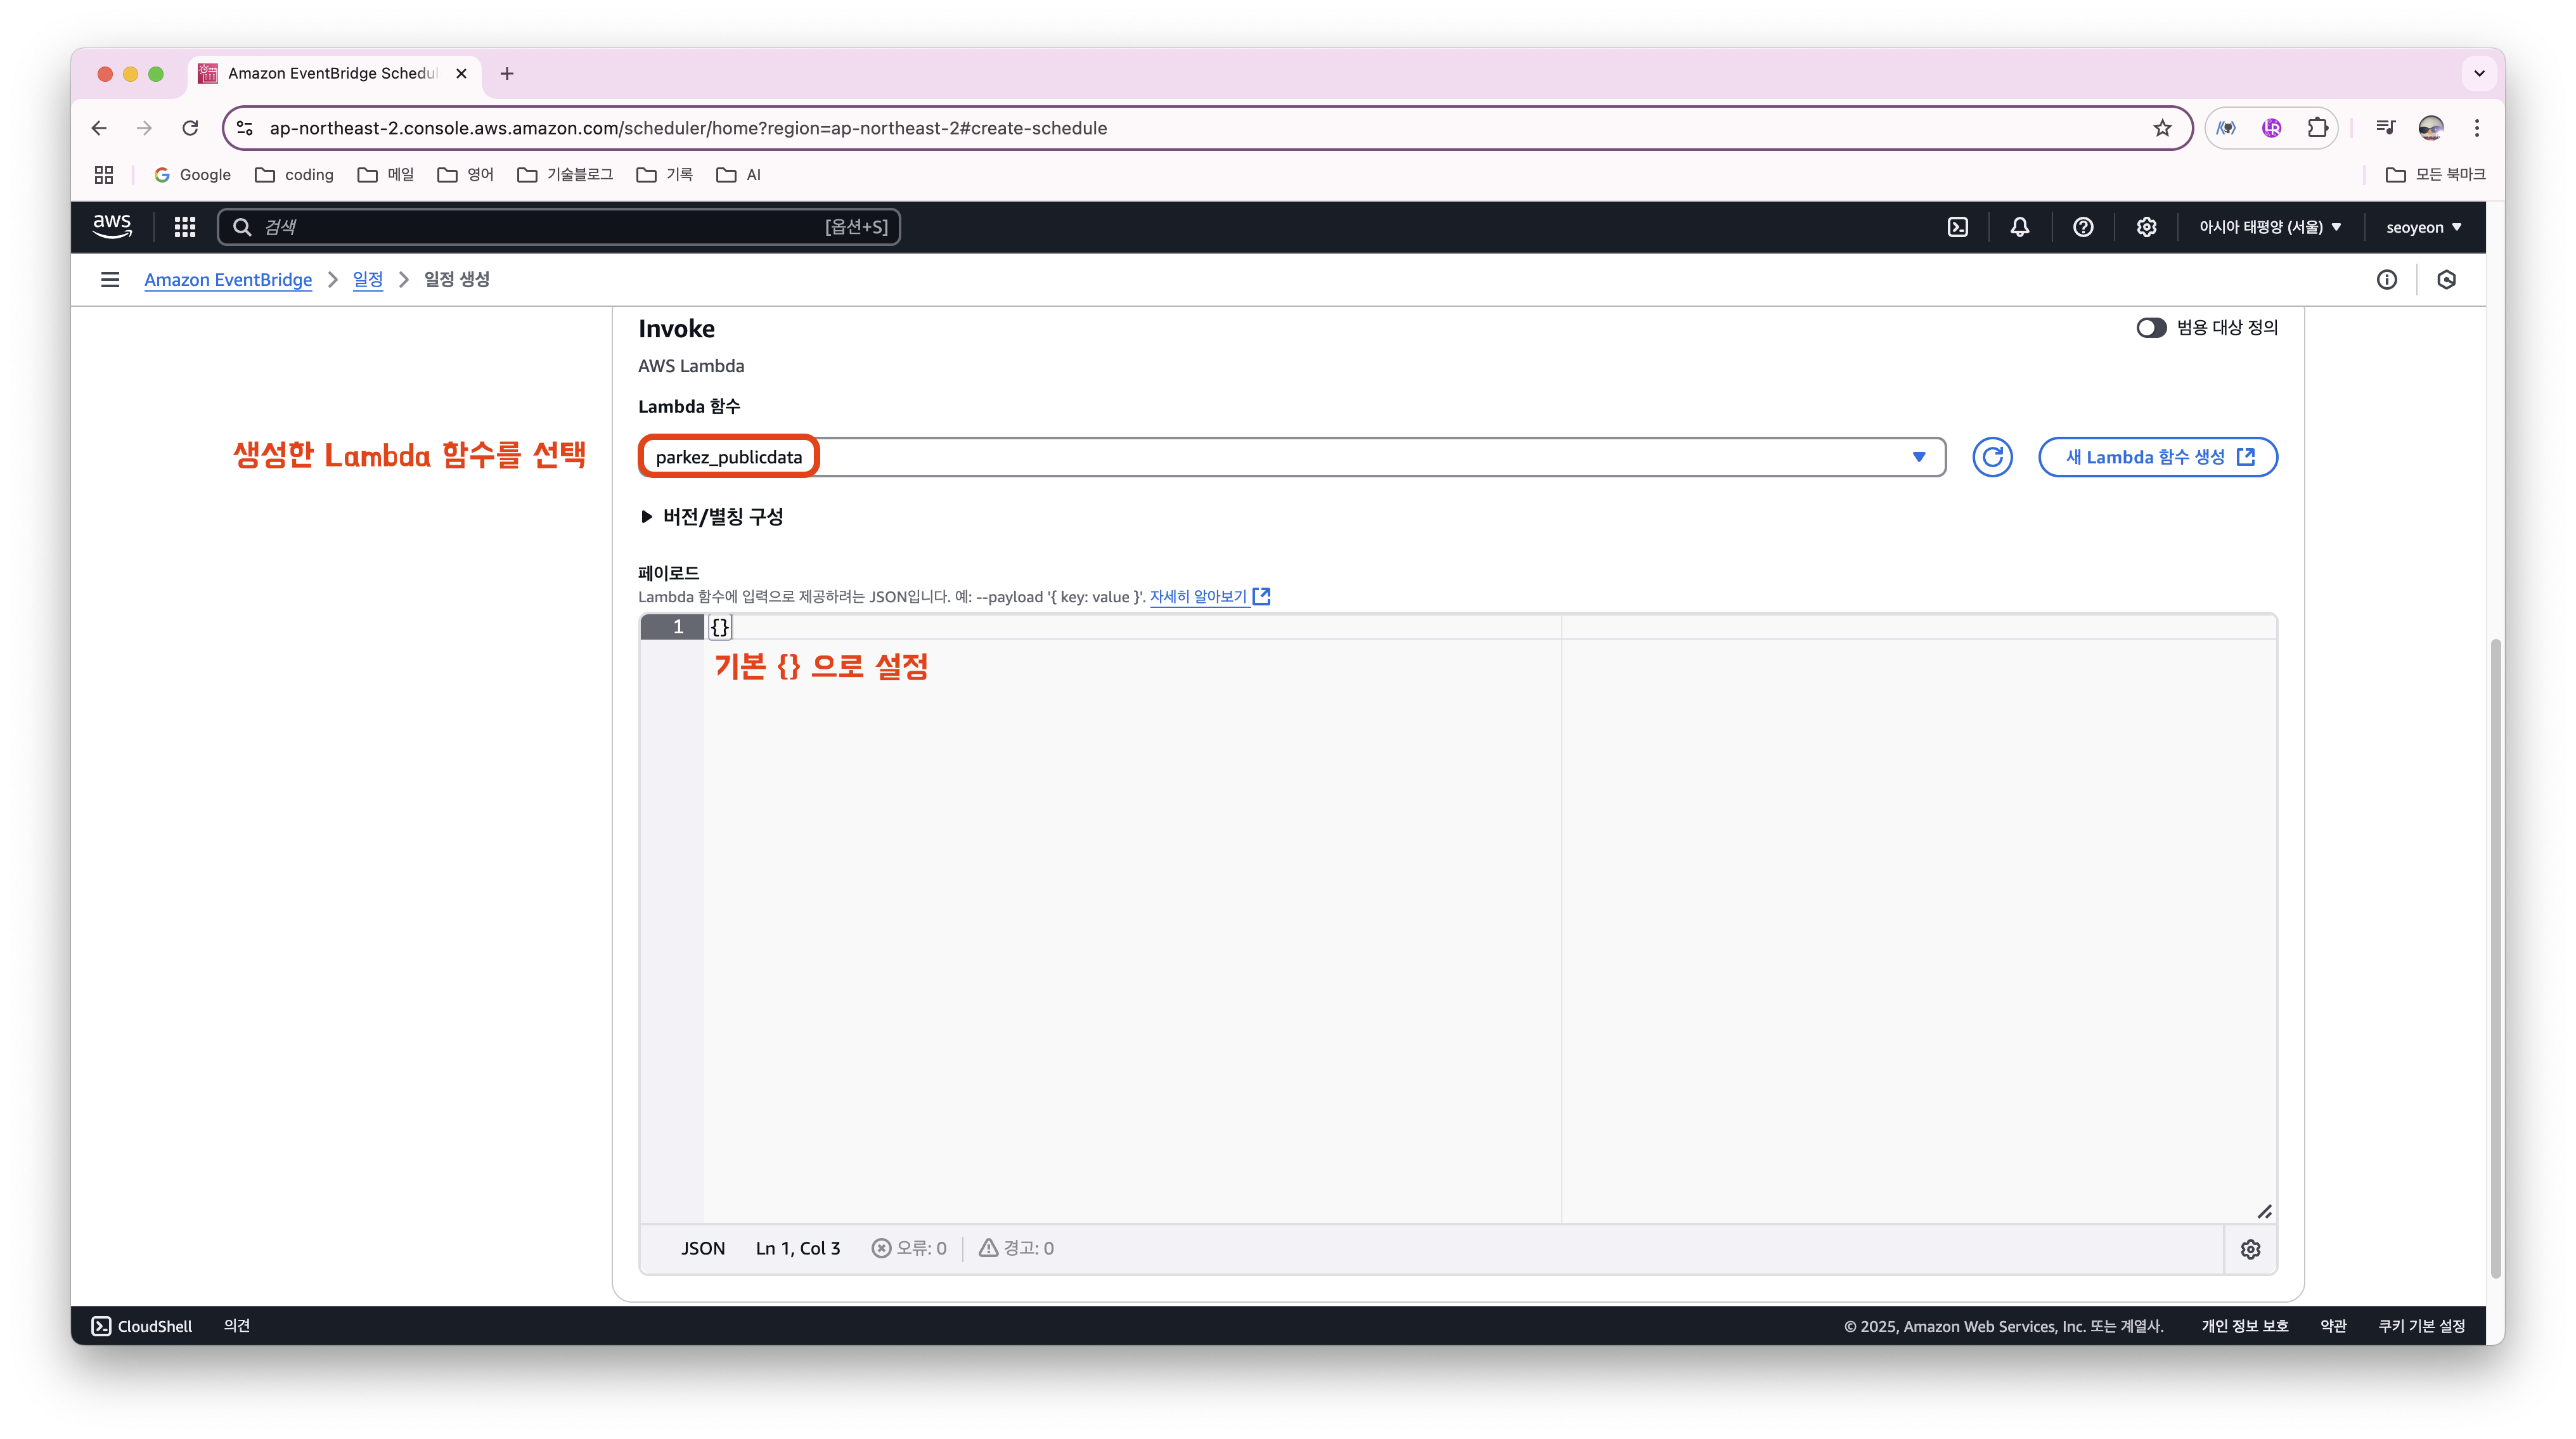Viewport: 2576px width, 1439px height.
Task: Expand the 버전/별칭 구성 section
Action: (x=711, y=517)
